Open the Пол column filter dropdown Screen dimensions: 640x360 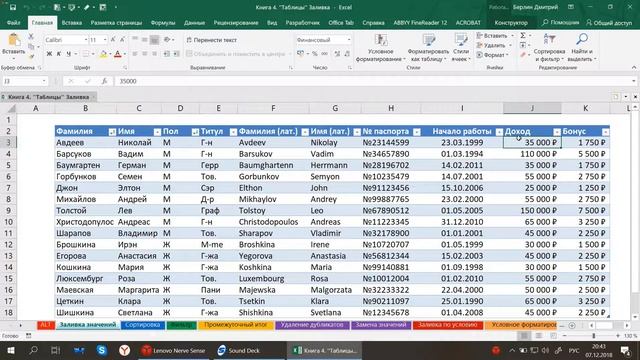click(195, 132)
